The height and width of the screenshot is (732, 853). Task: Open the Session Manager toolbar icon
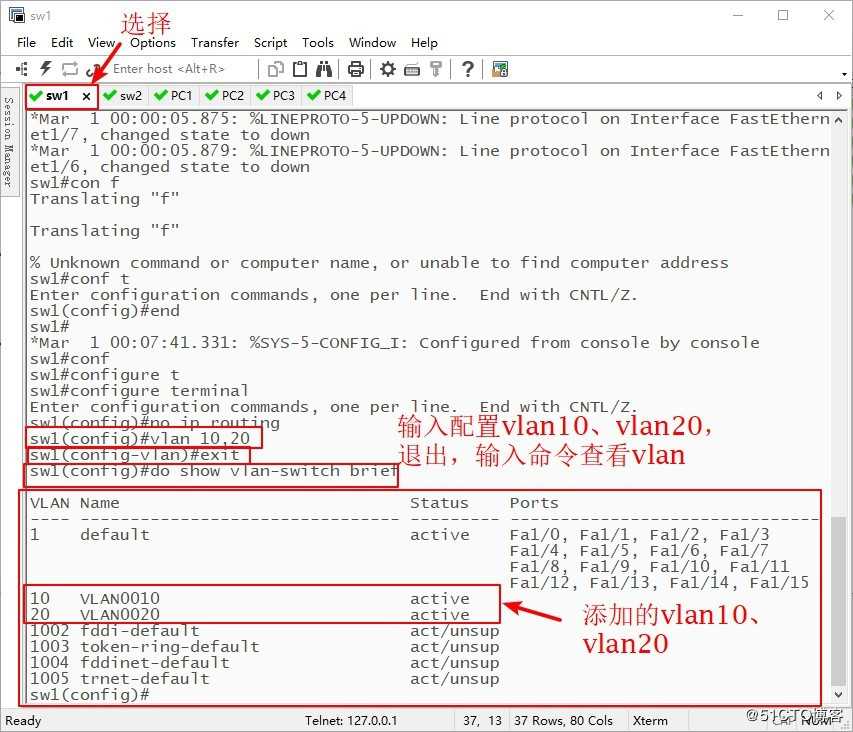(x=22, y=69)
